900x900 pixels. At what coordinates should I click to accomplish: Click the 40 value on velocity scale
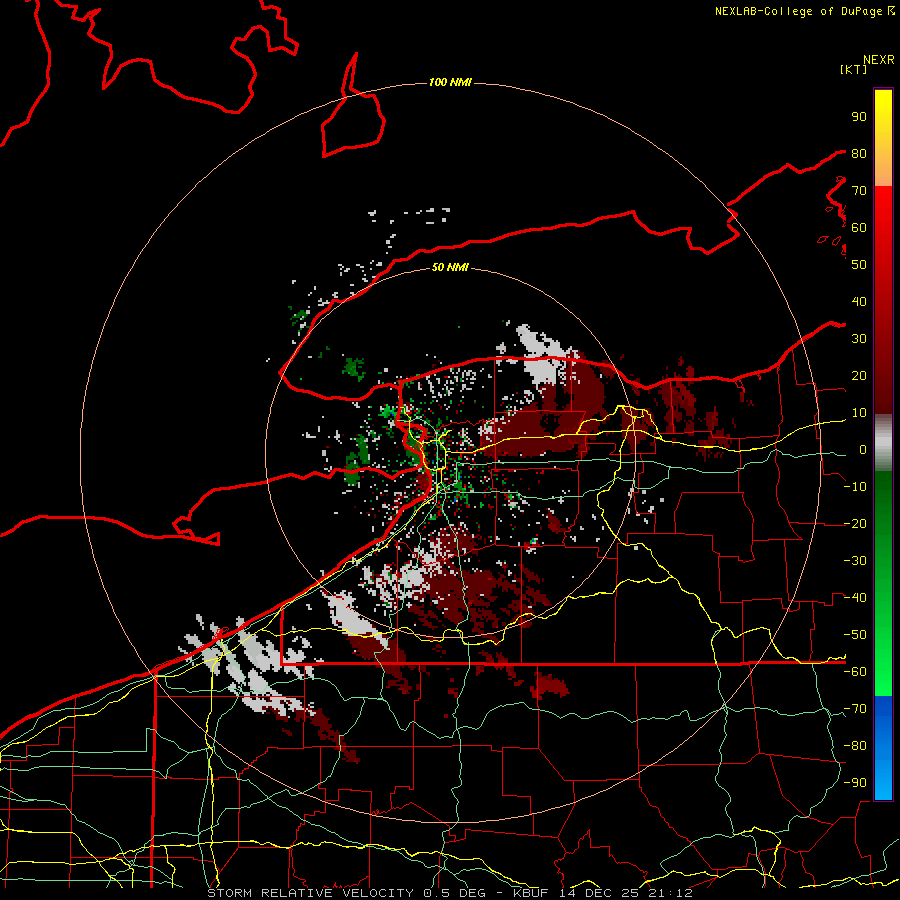859,301
